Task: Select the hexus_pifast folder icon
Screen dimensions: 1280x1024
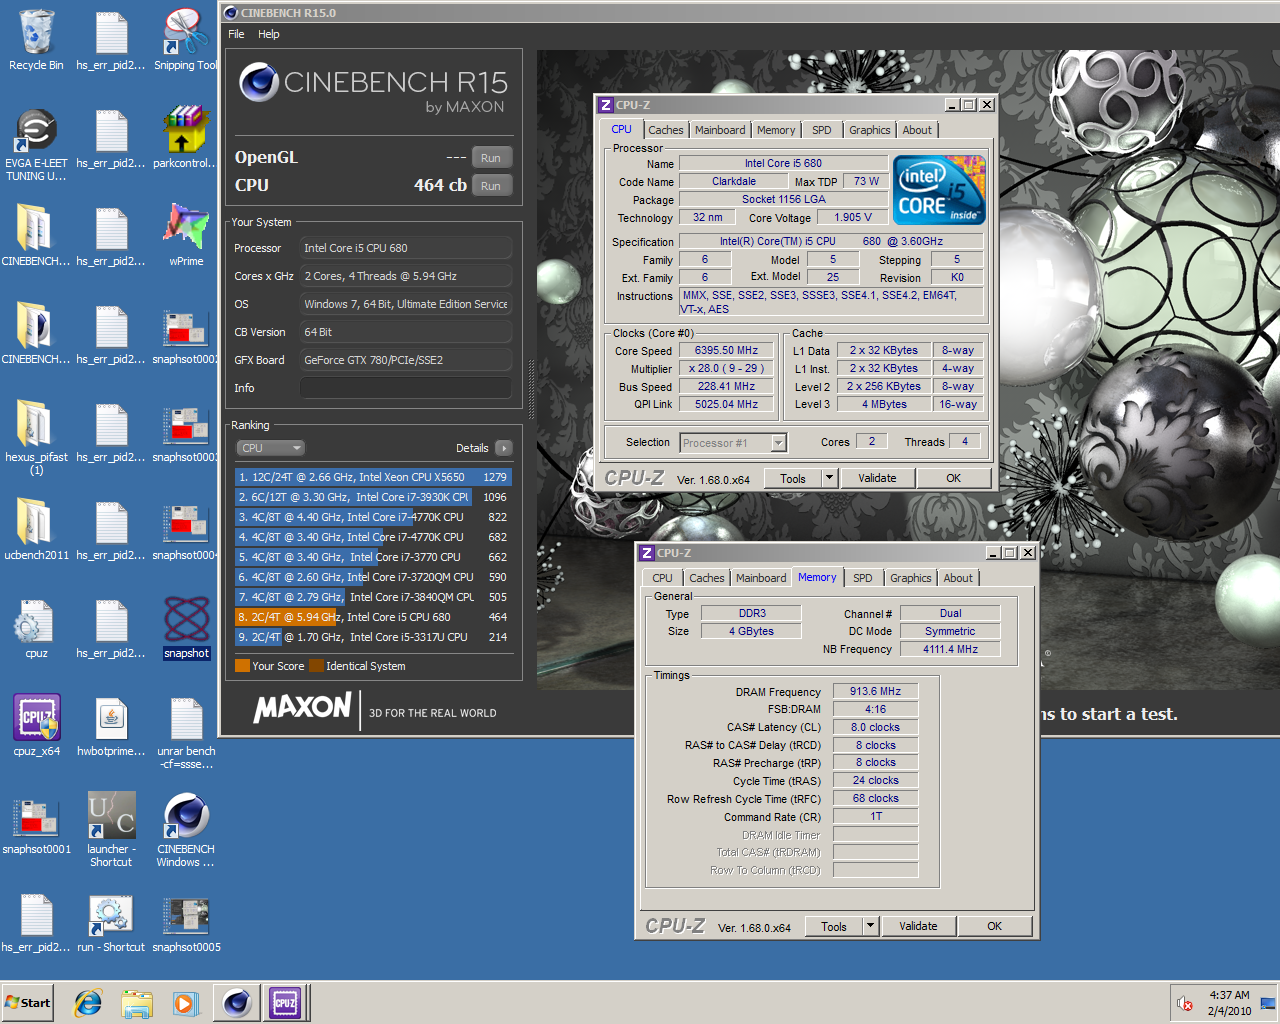Action: (x=36, y=438)
